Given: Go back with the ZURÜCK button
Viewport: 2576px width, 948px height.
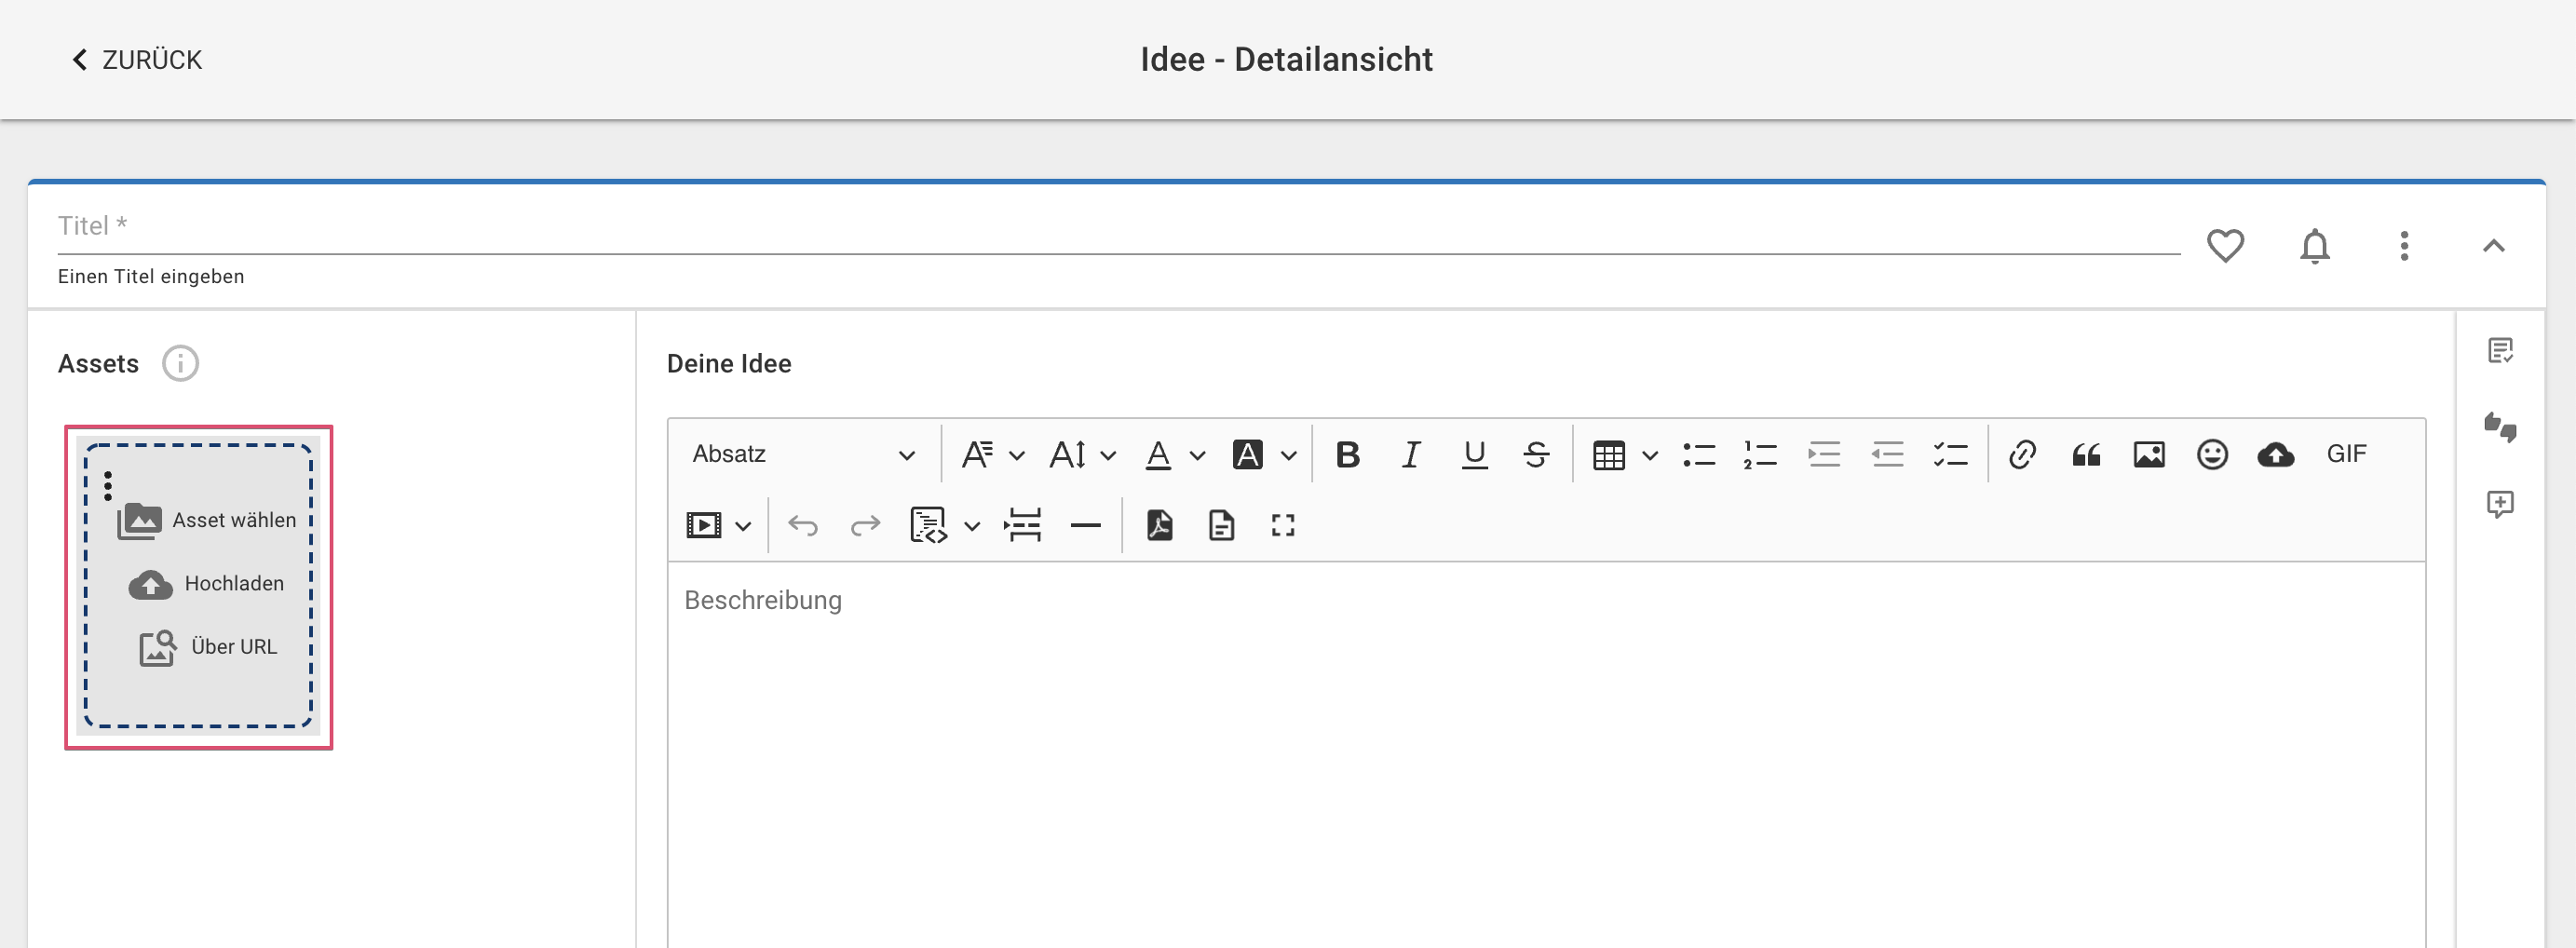Looking at the screenshot, I should point(137,60).
